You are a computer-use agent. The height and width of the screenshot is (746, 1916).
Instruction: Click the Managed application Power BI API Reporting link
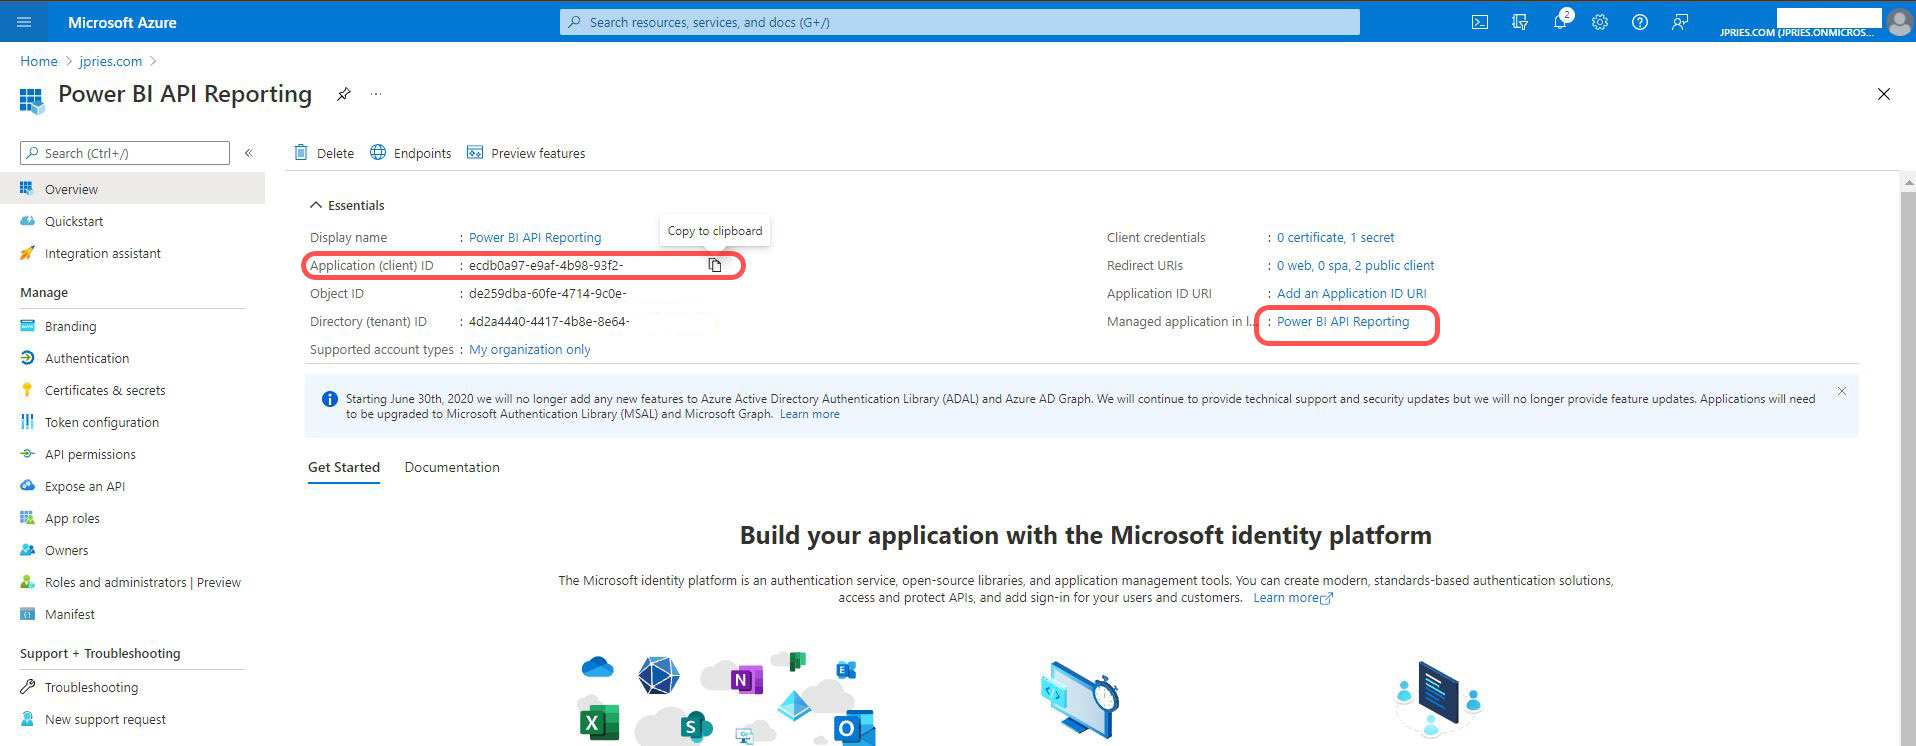point(1342,321)
